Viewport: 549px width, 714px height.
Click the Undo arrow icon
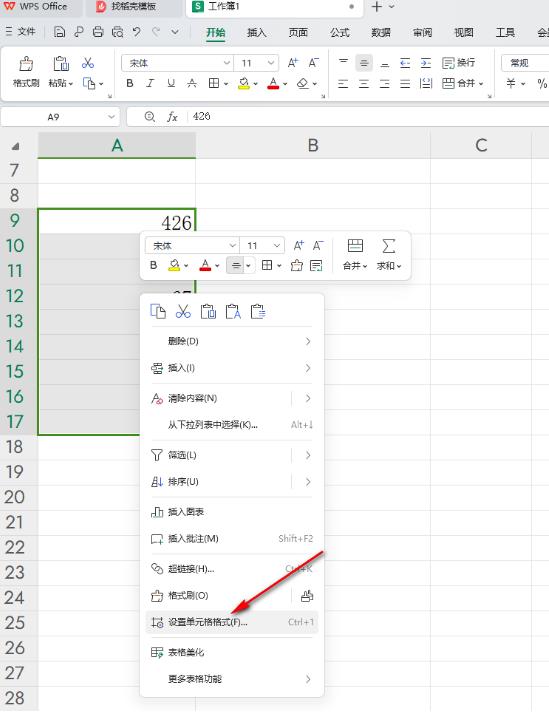tap(137, 32)
